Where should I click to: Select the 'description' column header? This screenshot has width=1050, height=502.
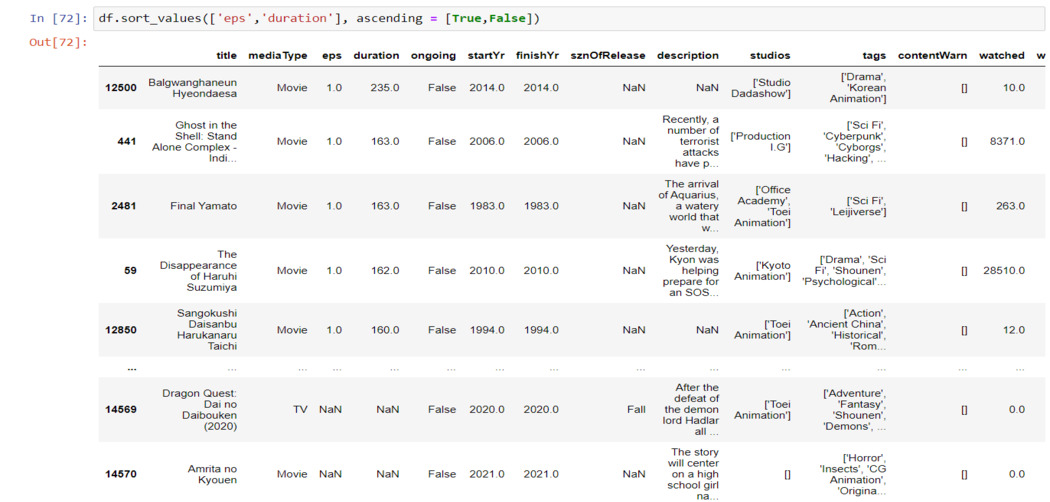click(688, 56)
